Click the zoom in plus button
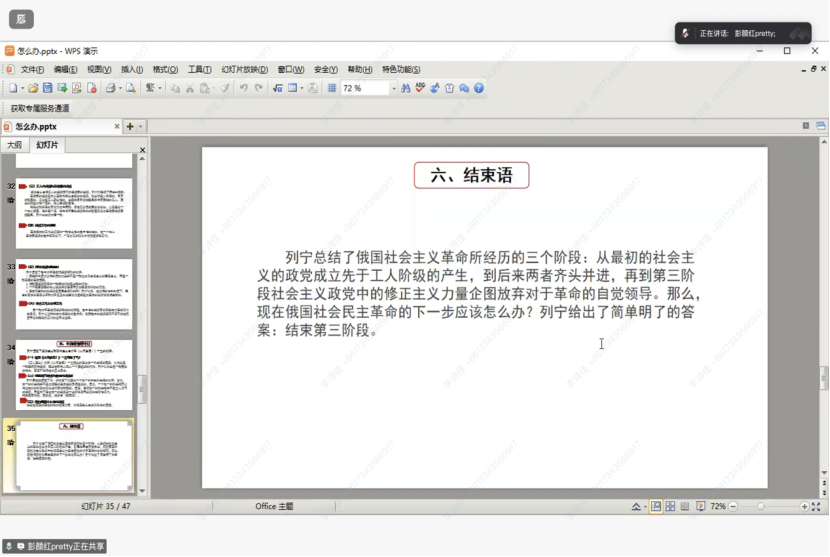Viewport: 830px width, 557px height. click(x=805, y=507)
